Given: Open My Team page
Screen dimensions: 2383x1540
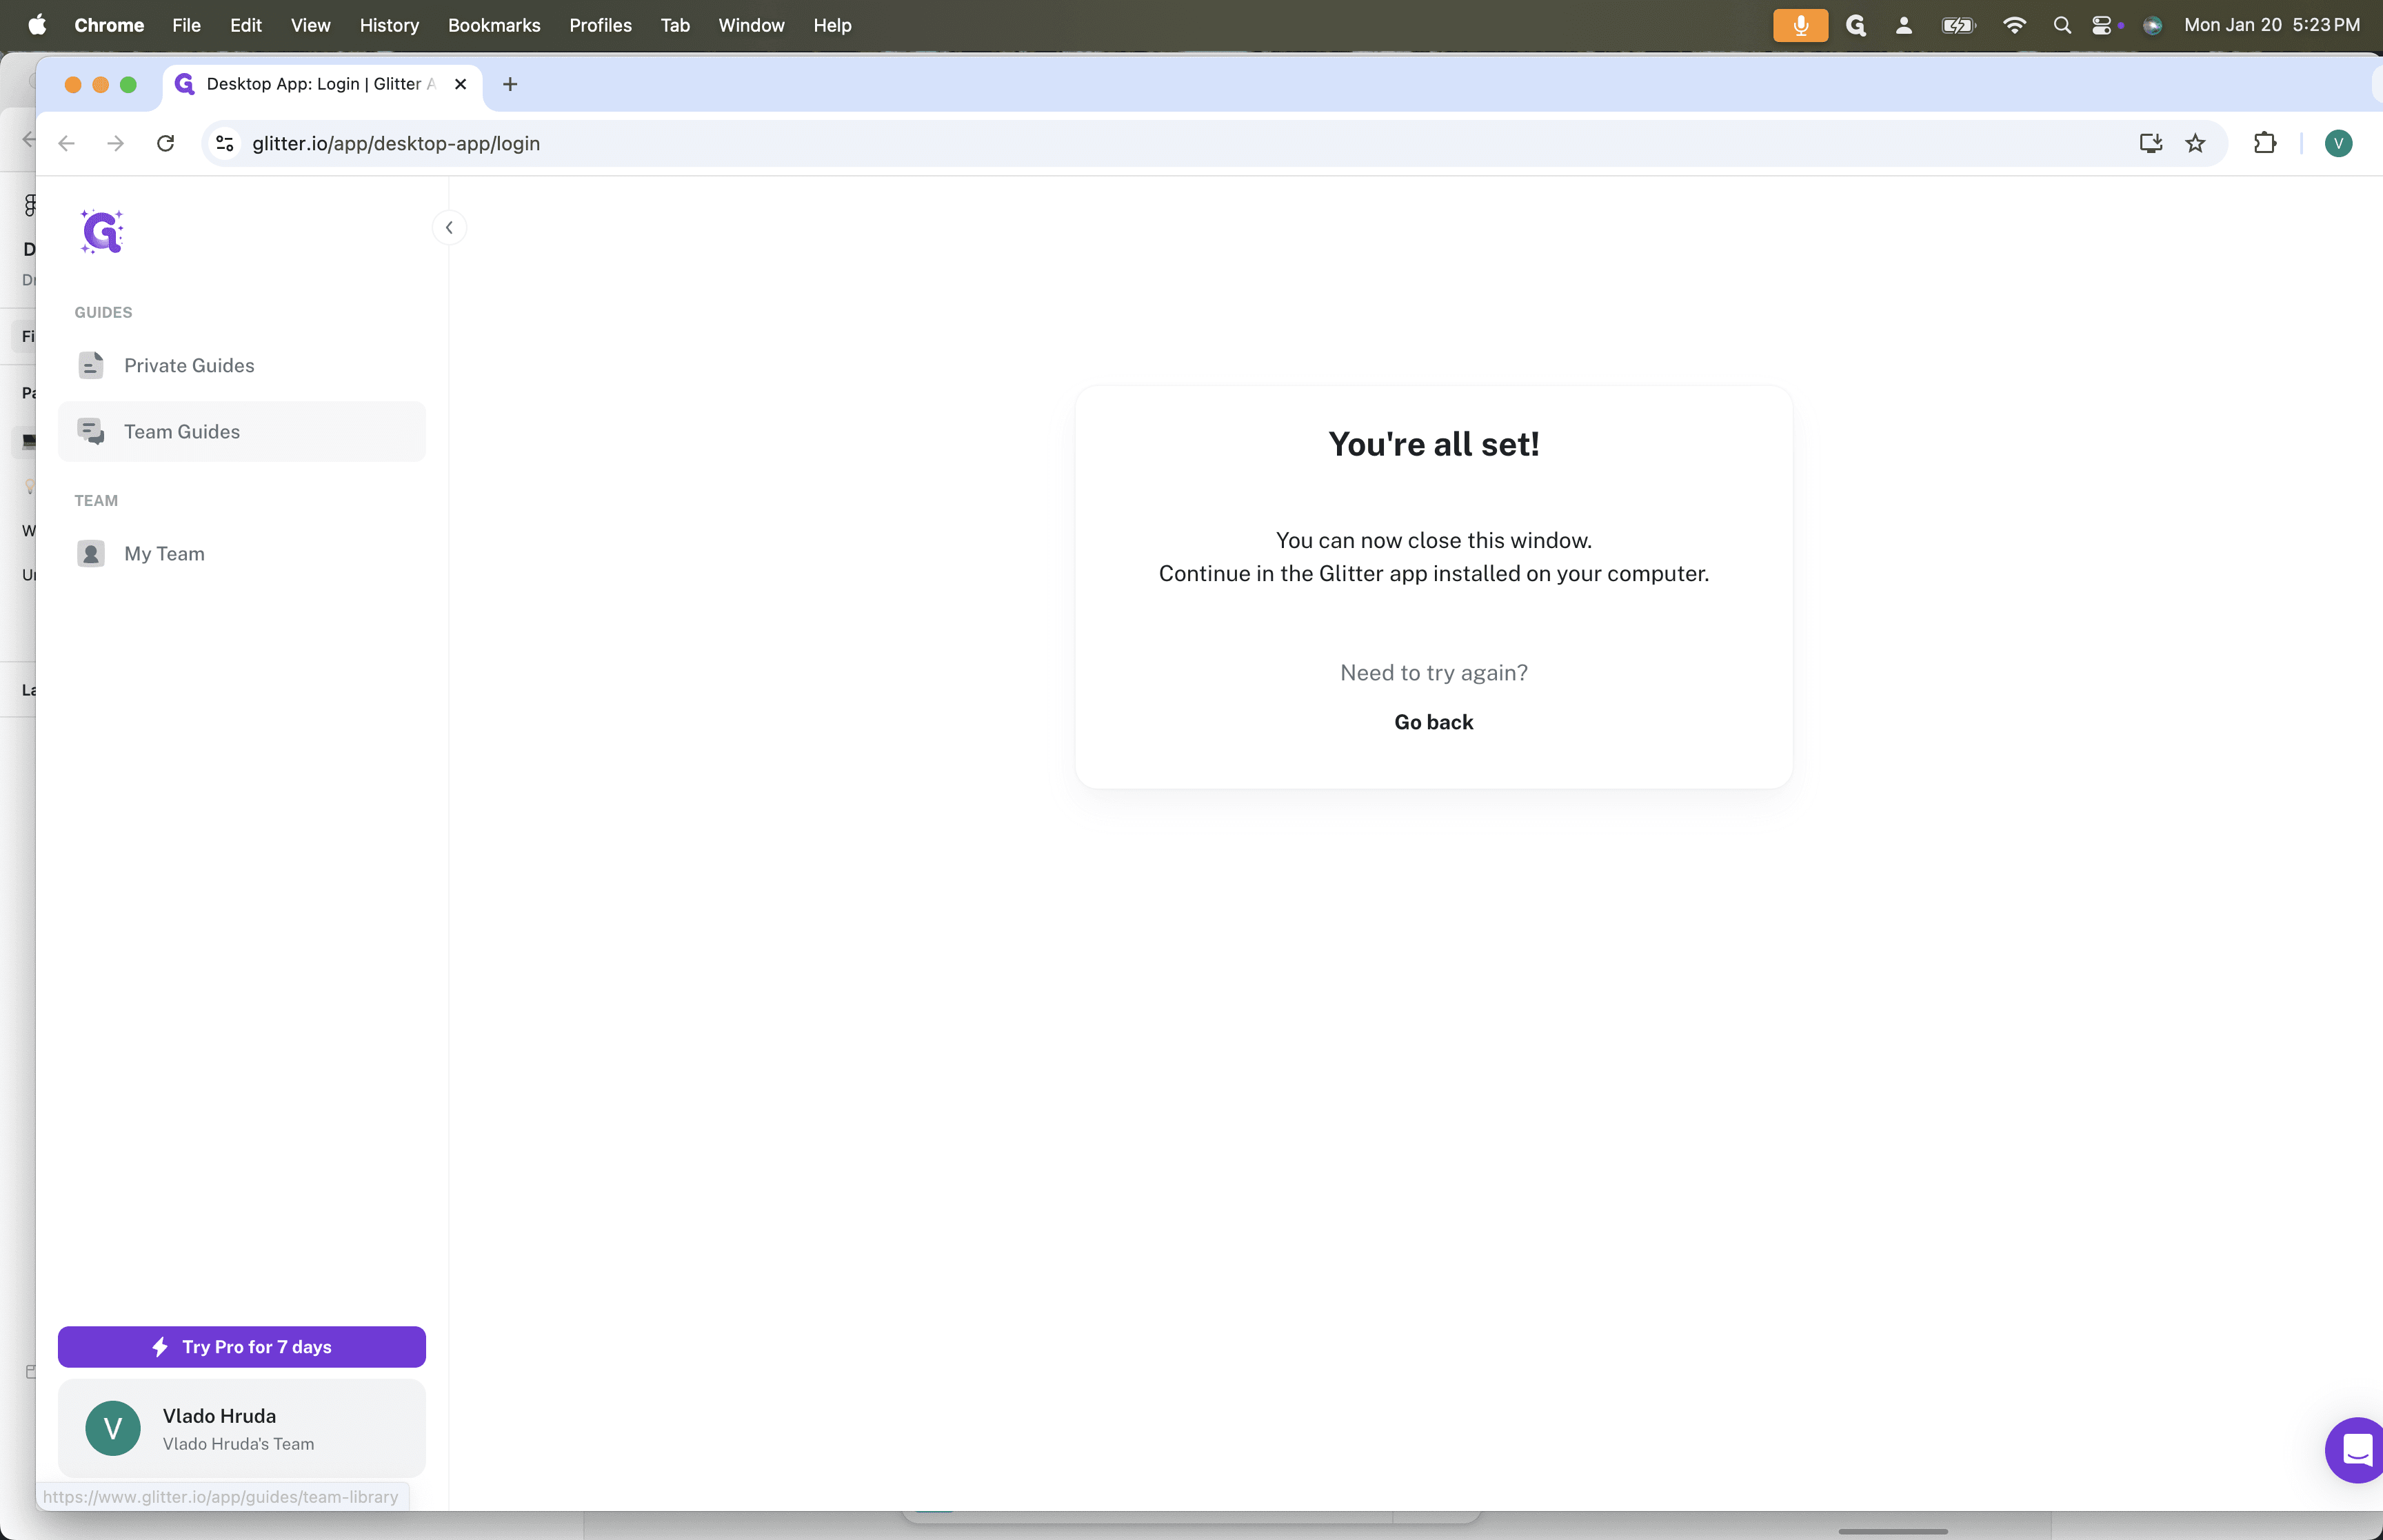Looking at the screenshot, I should pos(241,554).
